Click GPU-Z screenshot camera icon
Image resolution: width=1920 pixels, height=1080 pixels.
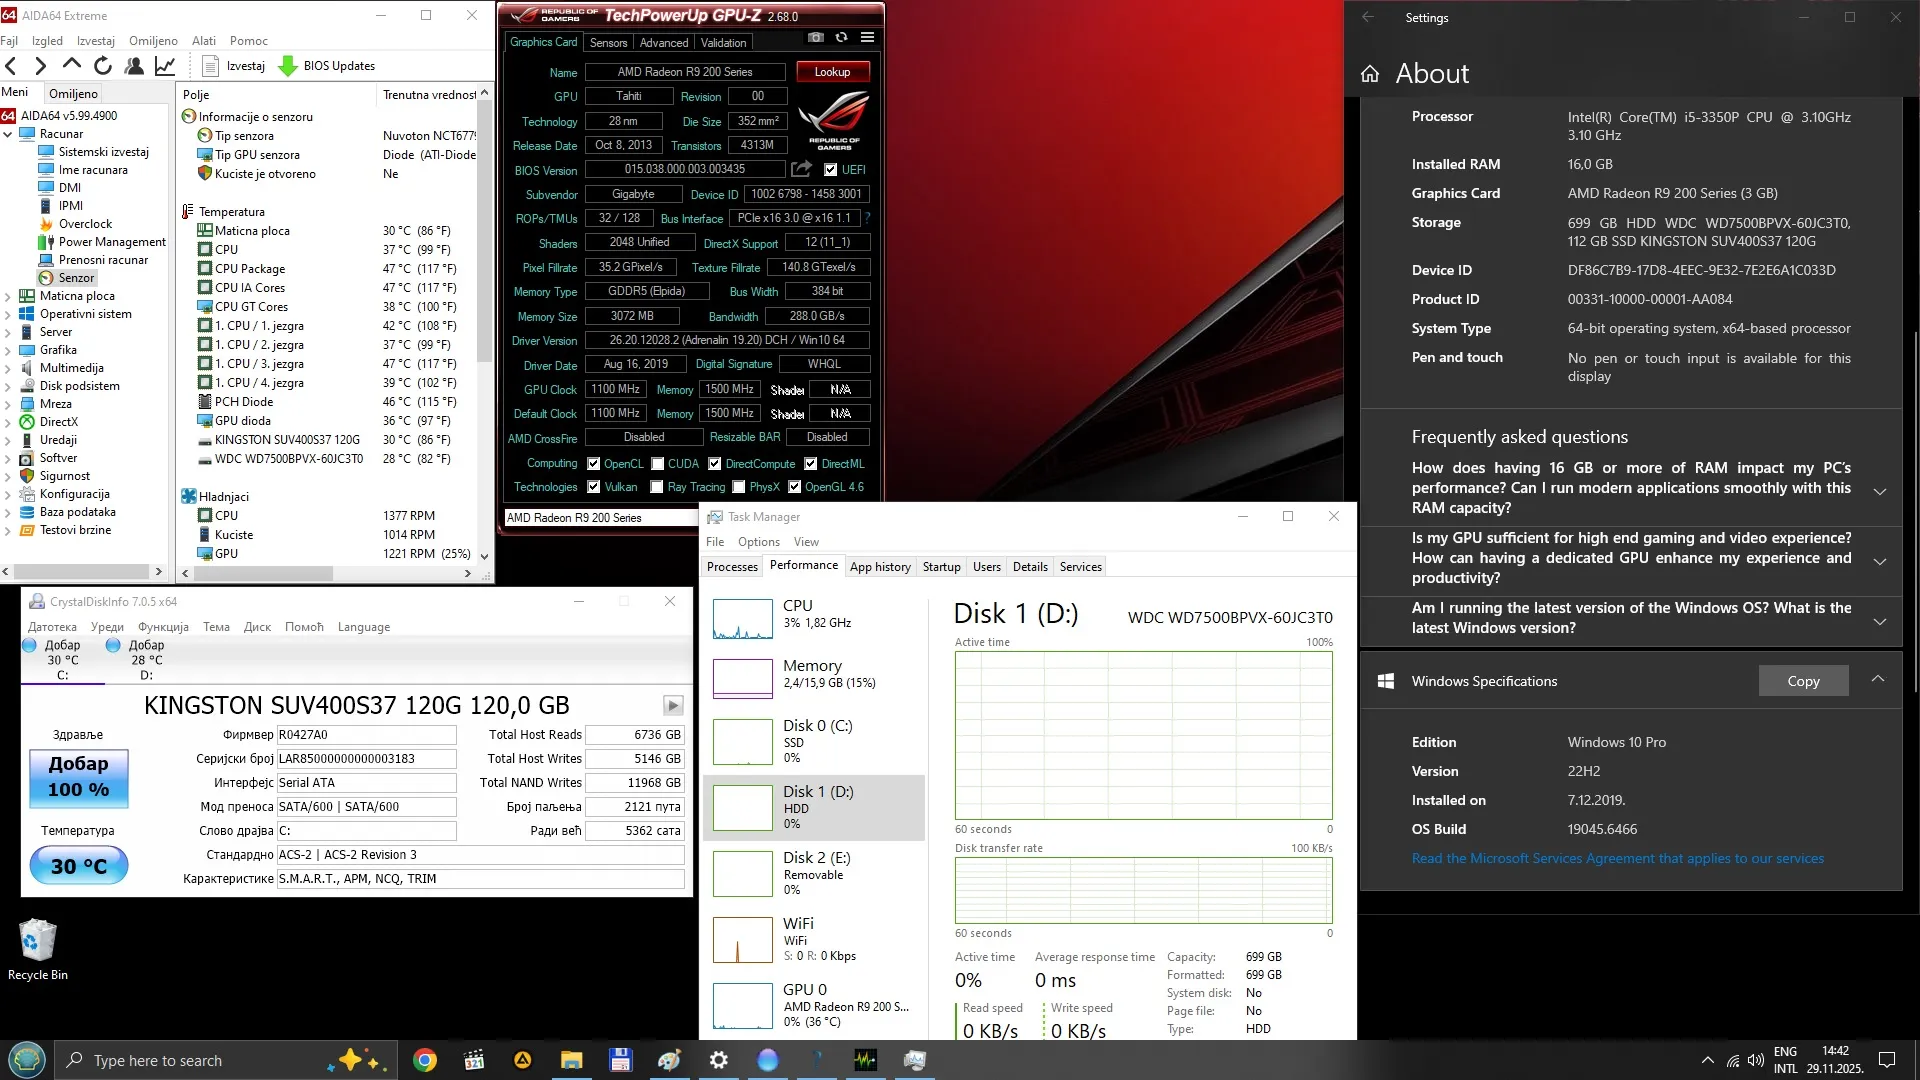click(x=816, y=37)
